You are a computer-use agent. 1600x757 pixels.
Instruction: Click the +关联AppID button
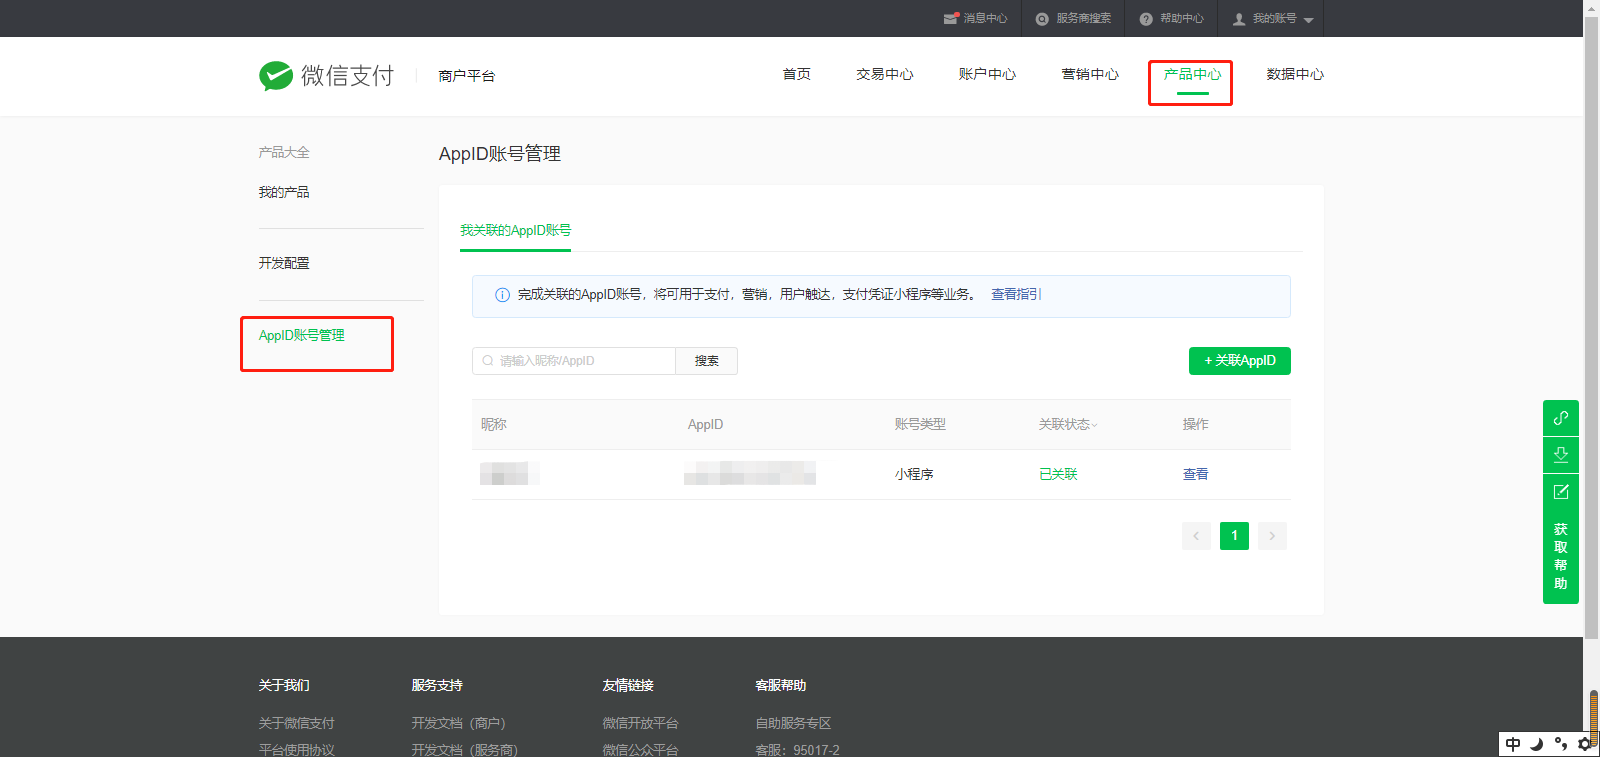click(1240, 361)
